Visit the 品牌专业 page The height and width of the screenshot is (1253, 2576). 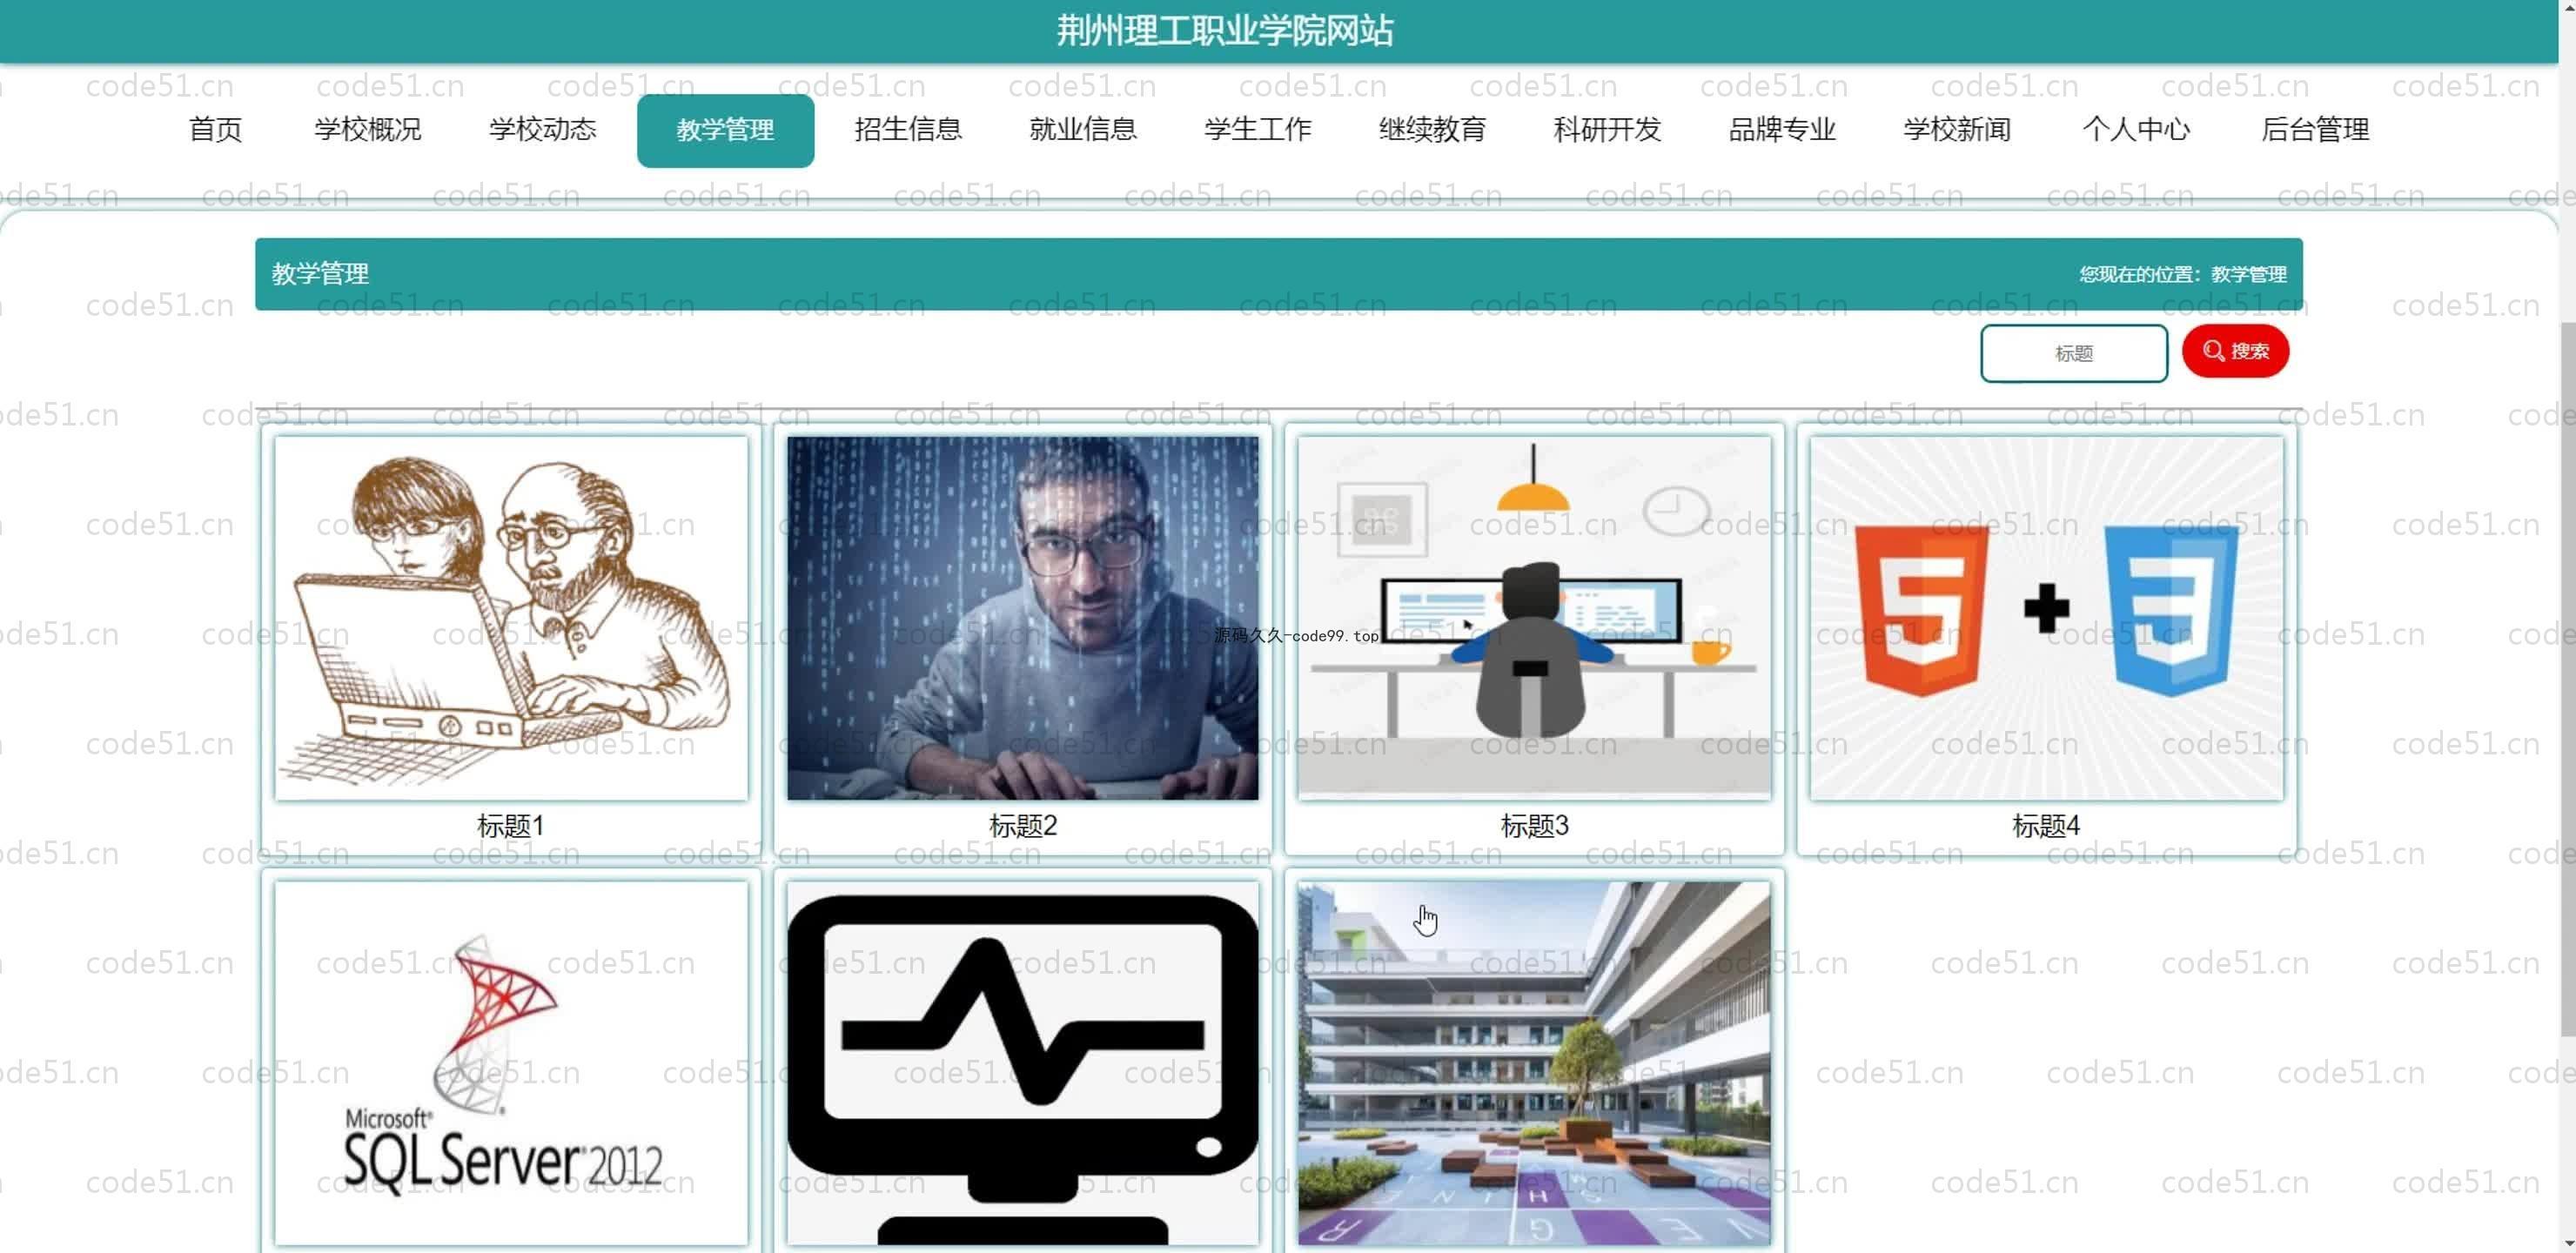1783,130
